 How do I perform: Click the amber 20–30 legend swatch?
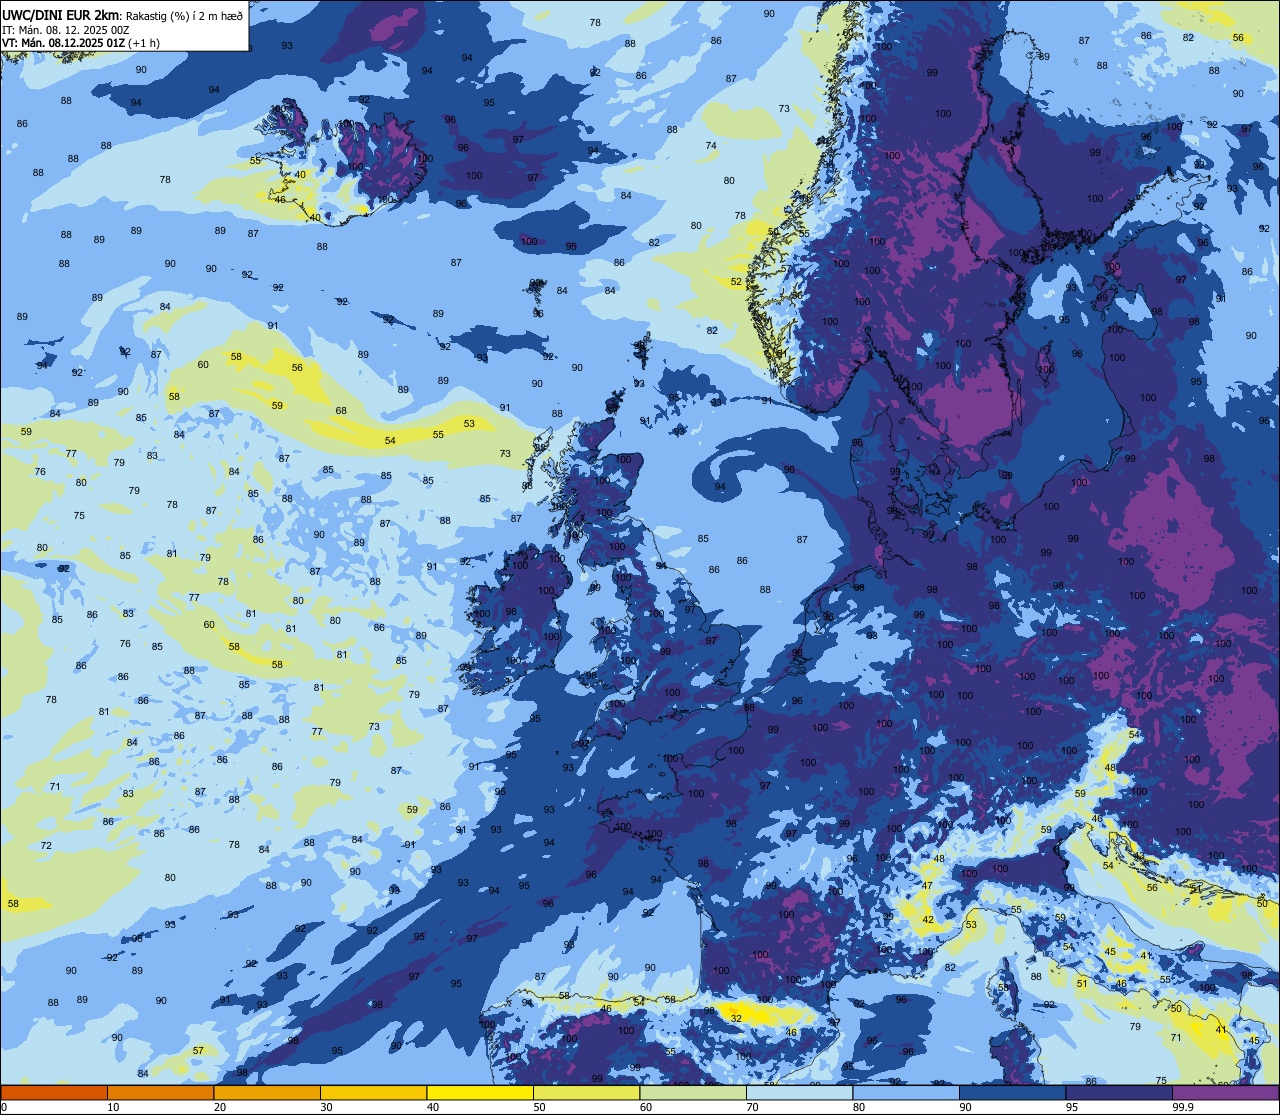[267, 1092]
